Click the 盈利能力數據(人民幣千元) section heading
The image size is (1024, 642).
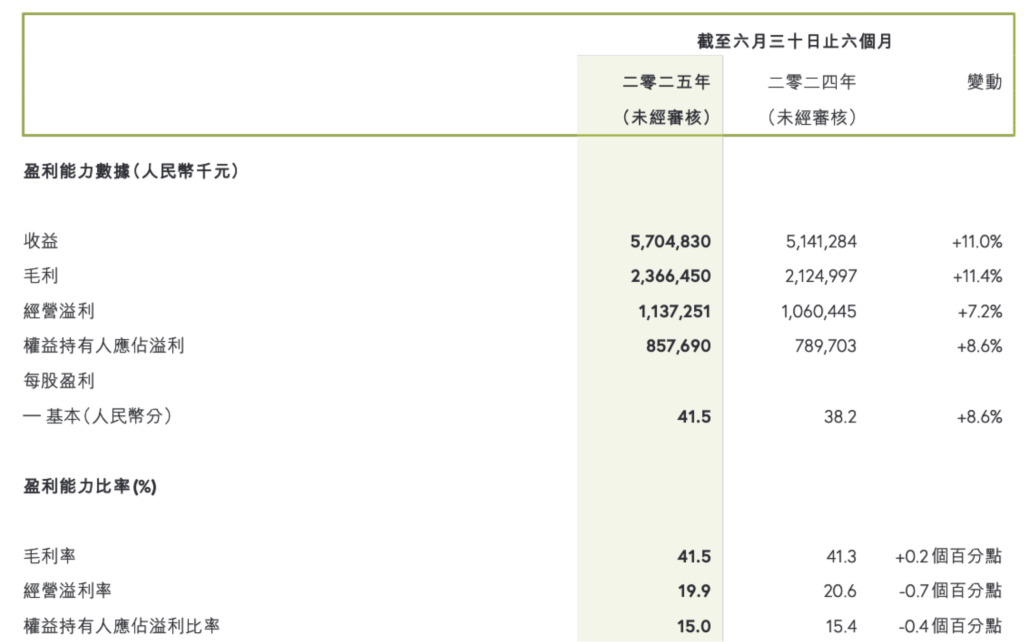(x=130, y=171)
